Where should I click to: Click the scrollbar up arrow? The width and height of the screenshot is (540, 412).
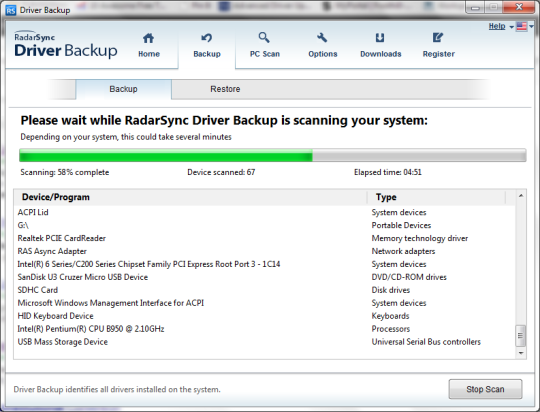[x=521, y=196]
